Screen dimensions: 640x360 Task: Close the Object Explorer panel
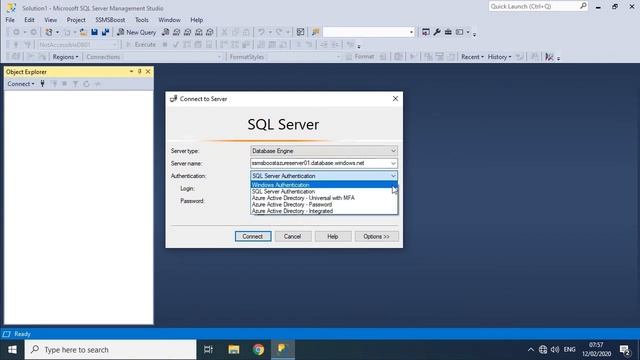tap(148, 72)
